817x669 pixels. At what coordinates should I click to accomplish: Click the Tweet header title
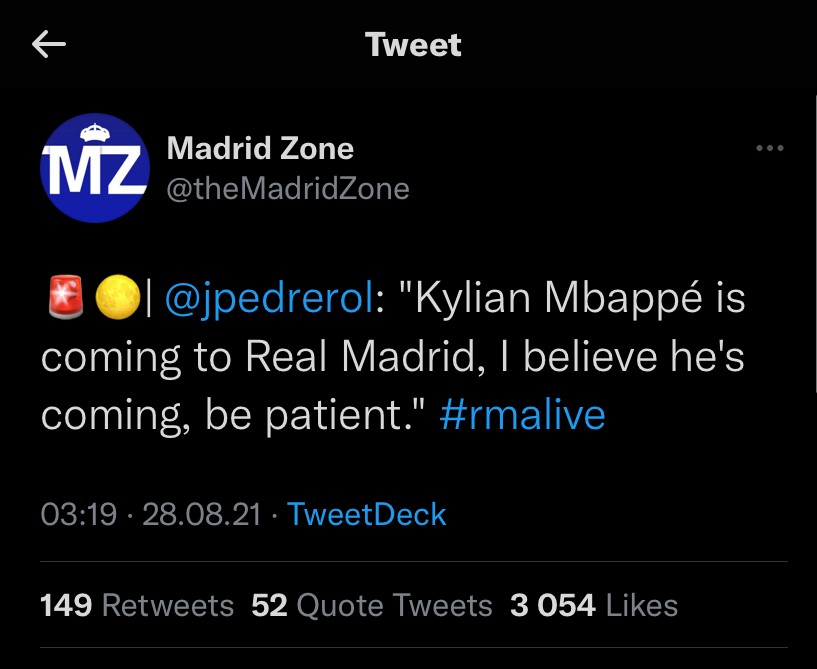(413, 44)
